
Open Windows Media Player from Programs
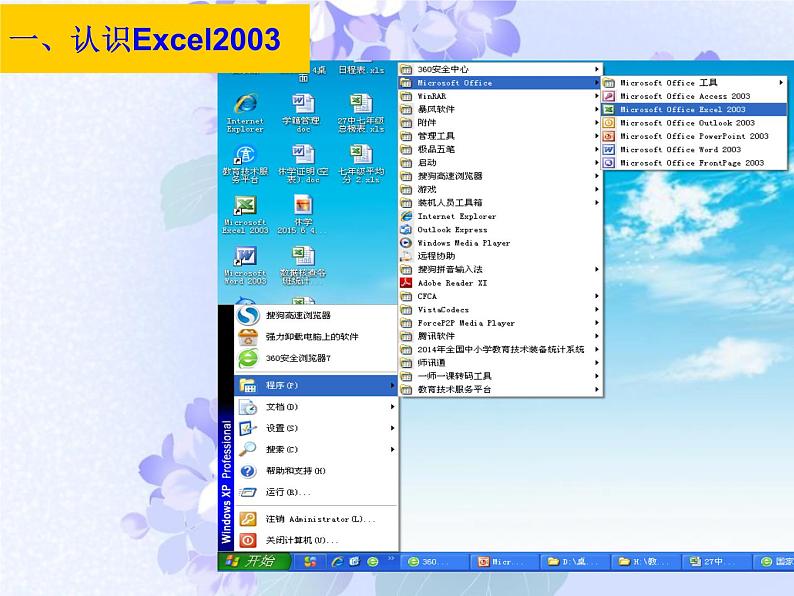(500, 243)
